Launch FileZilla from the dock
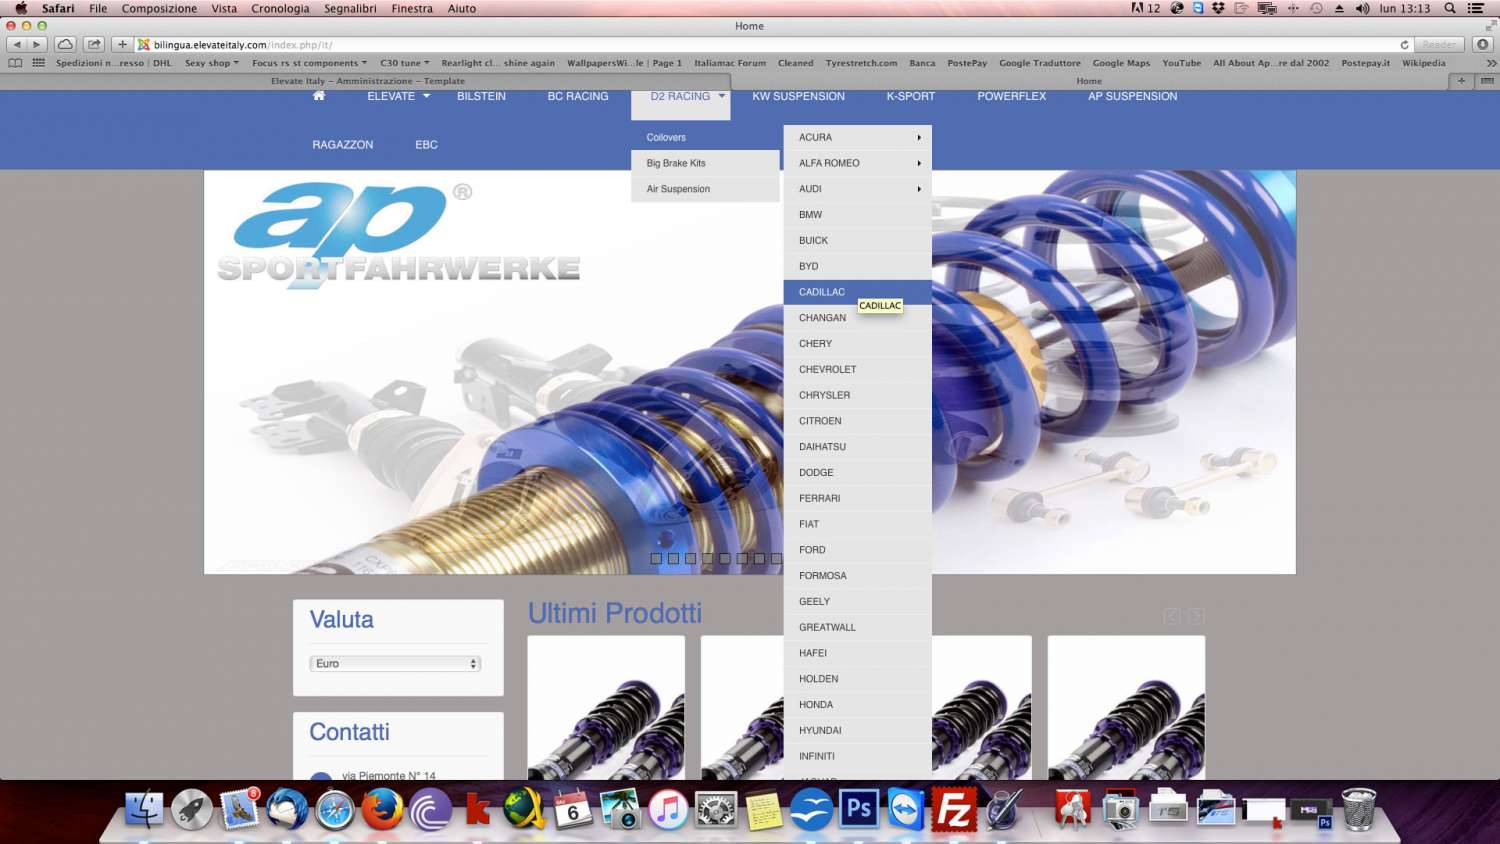1500x844 pixels. [953, 809]
